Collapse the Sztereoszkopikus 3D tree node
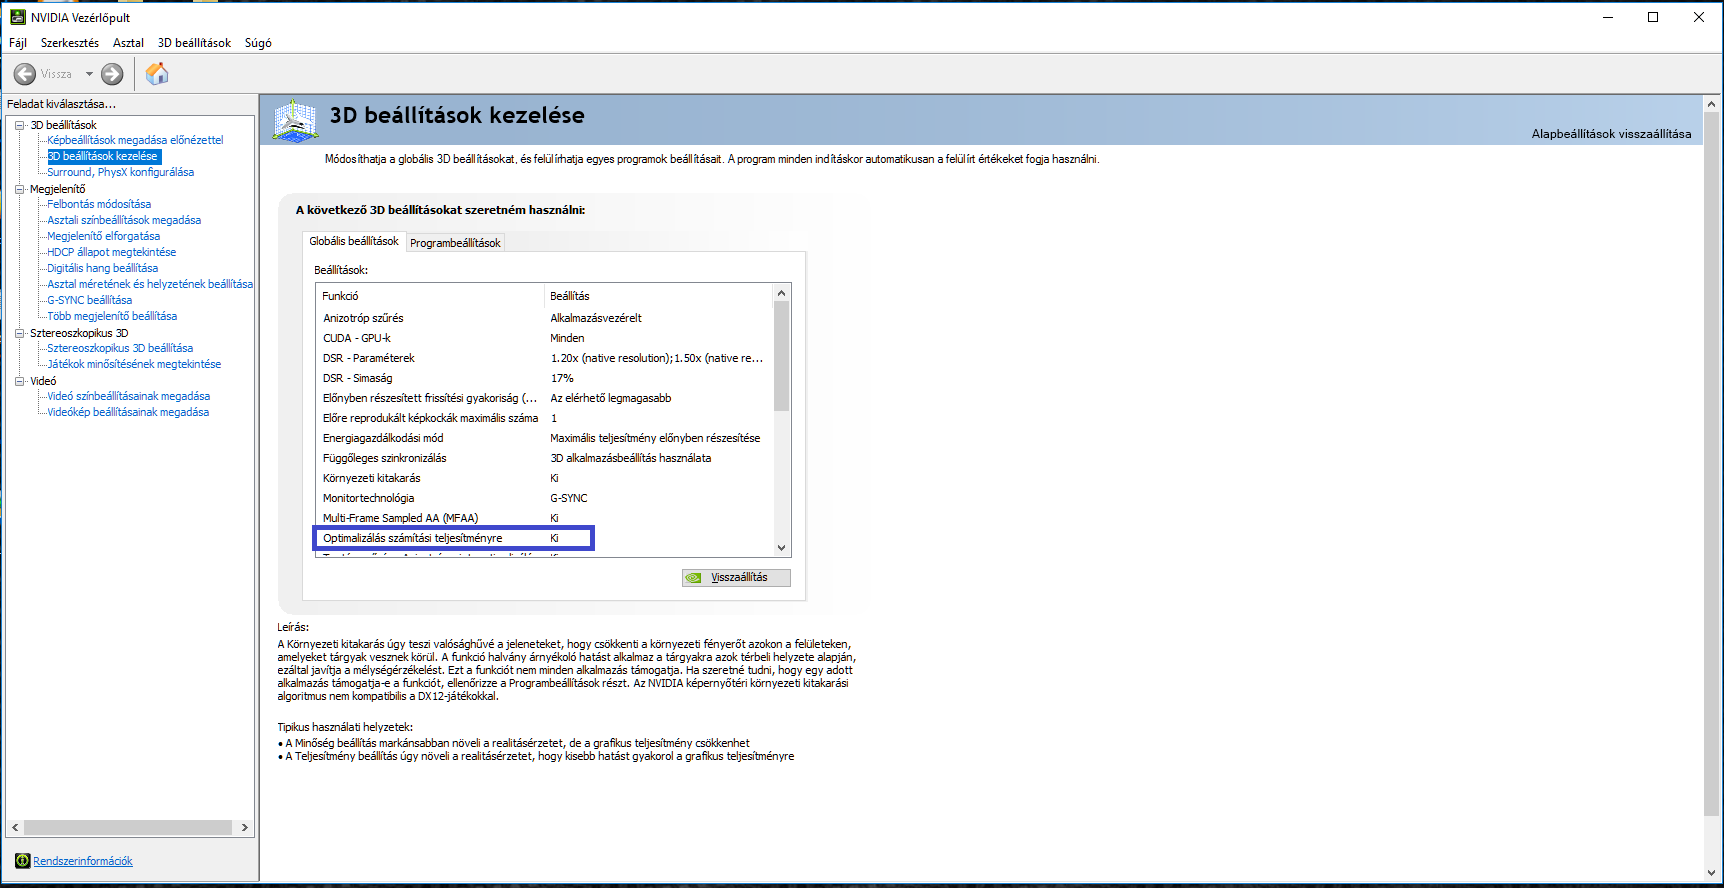The height and width of the screenshot is (888, 1724). [x=19, y=333]
